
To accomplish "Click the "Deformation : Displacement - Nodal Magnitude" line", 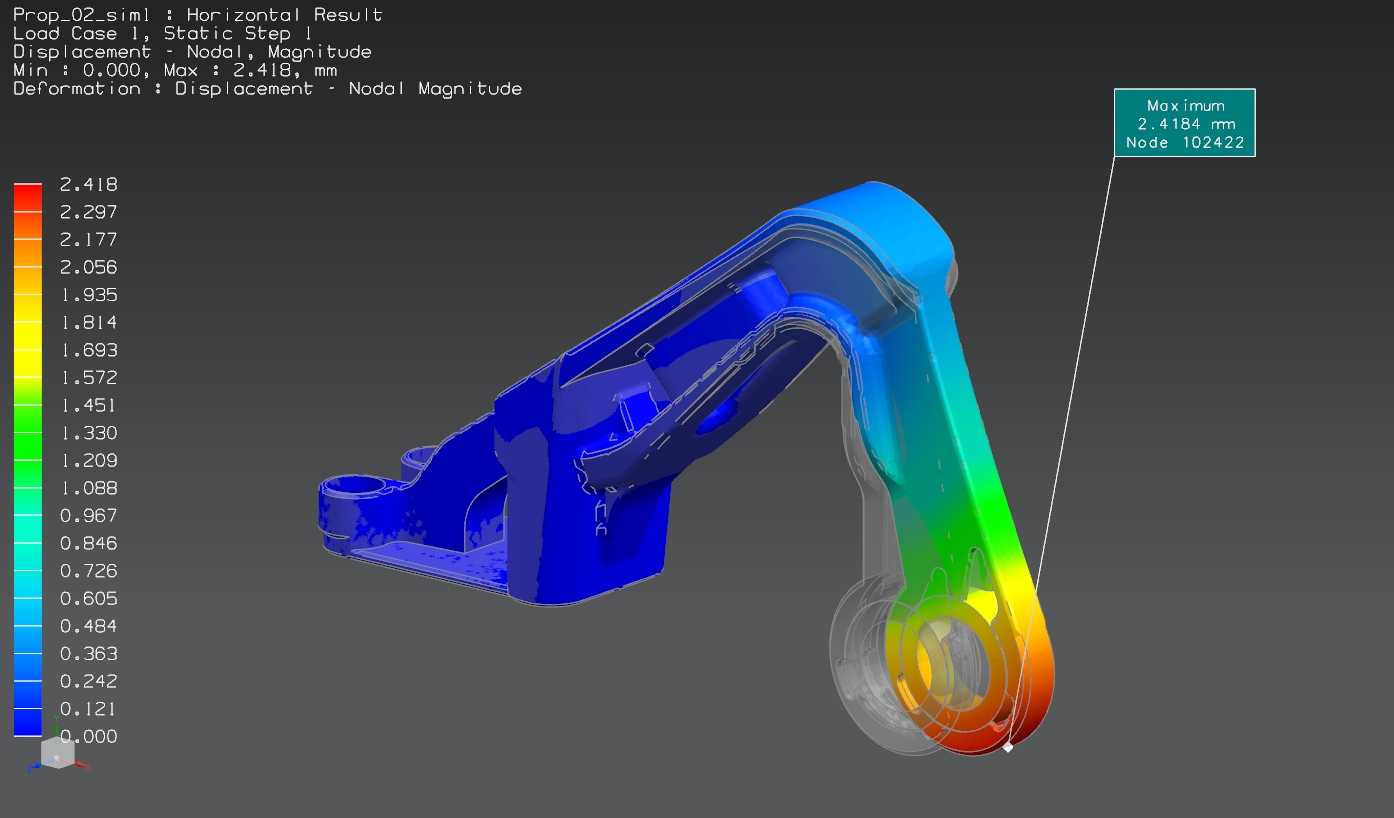I will [x=267, y=89].
